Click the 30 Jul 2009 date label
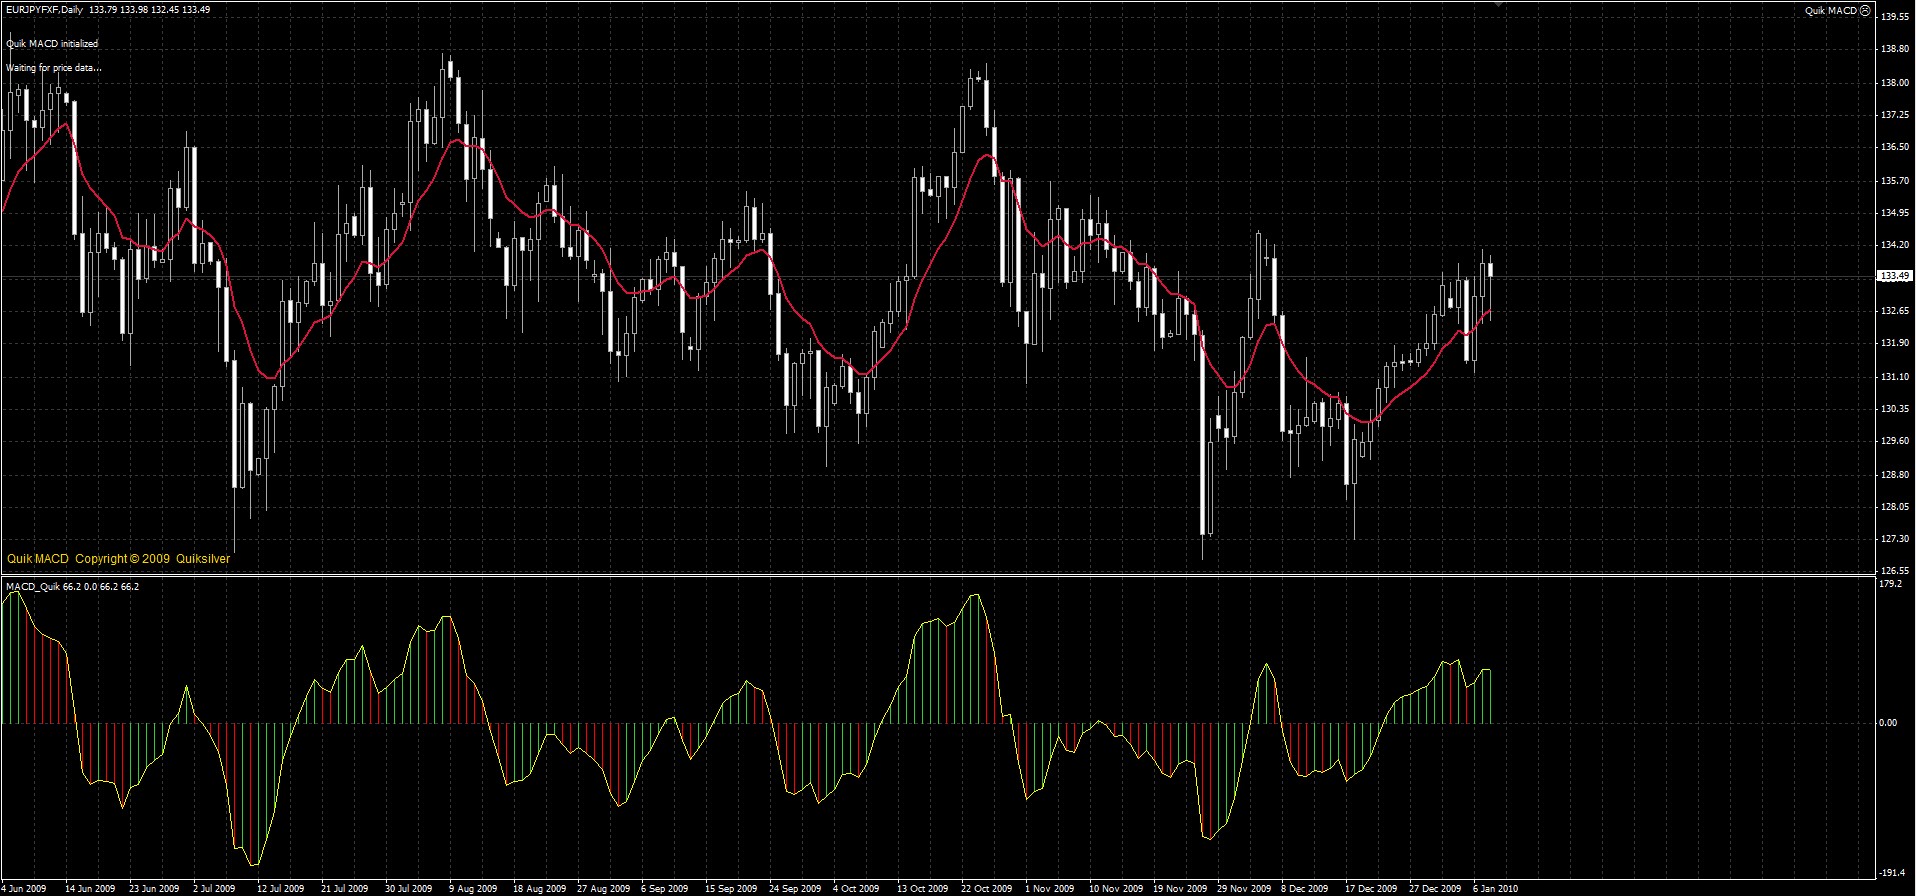1916x896 pixels. click(408, 888)
